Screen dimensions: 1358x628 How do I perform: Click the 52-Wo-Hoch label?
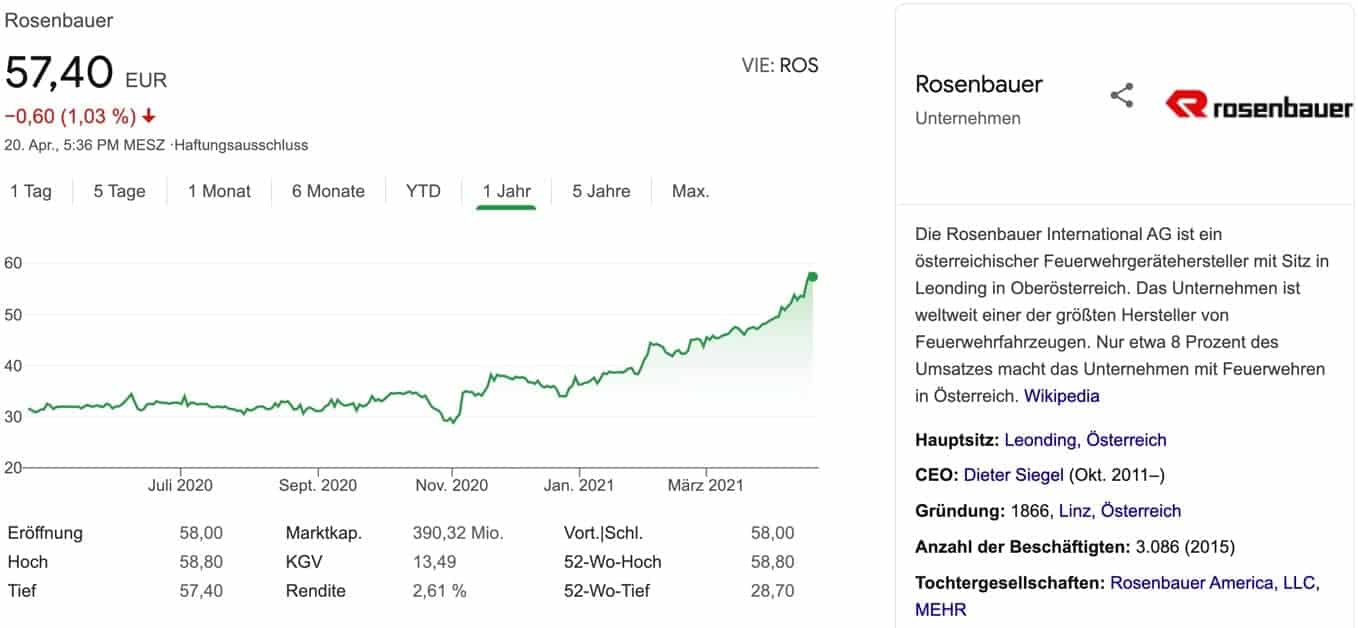[613, 562]
